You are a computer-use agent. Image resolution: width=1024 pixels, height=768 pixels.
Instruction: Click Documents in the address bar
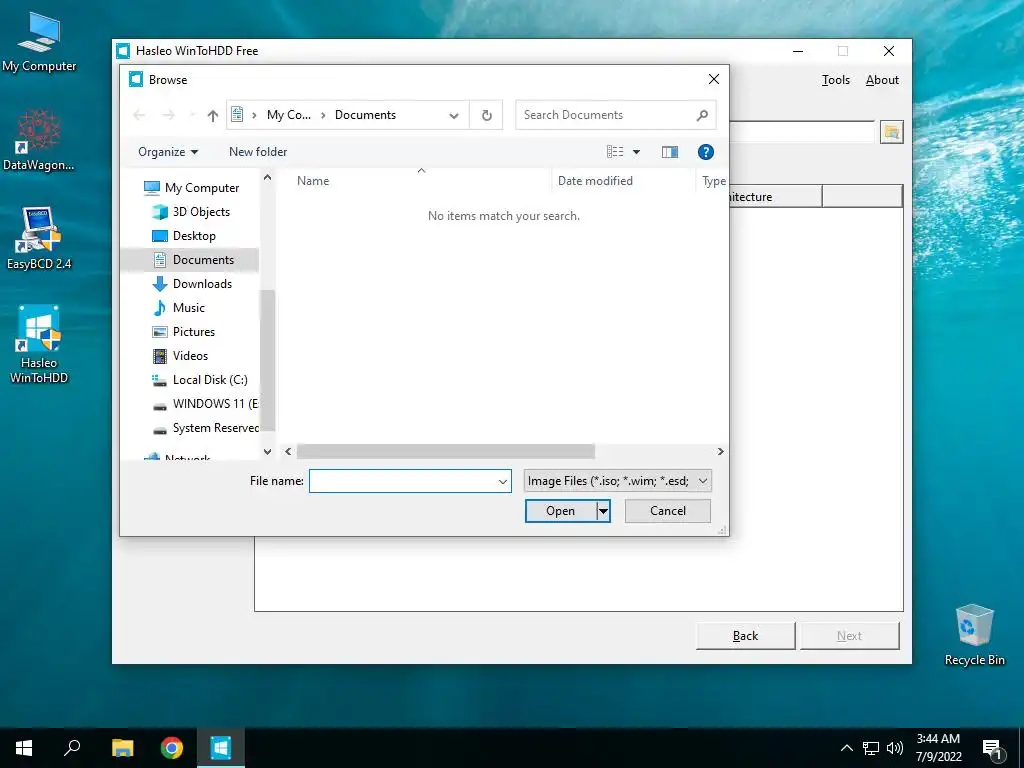(365, 116)
